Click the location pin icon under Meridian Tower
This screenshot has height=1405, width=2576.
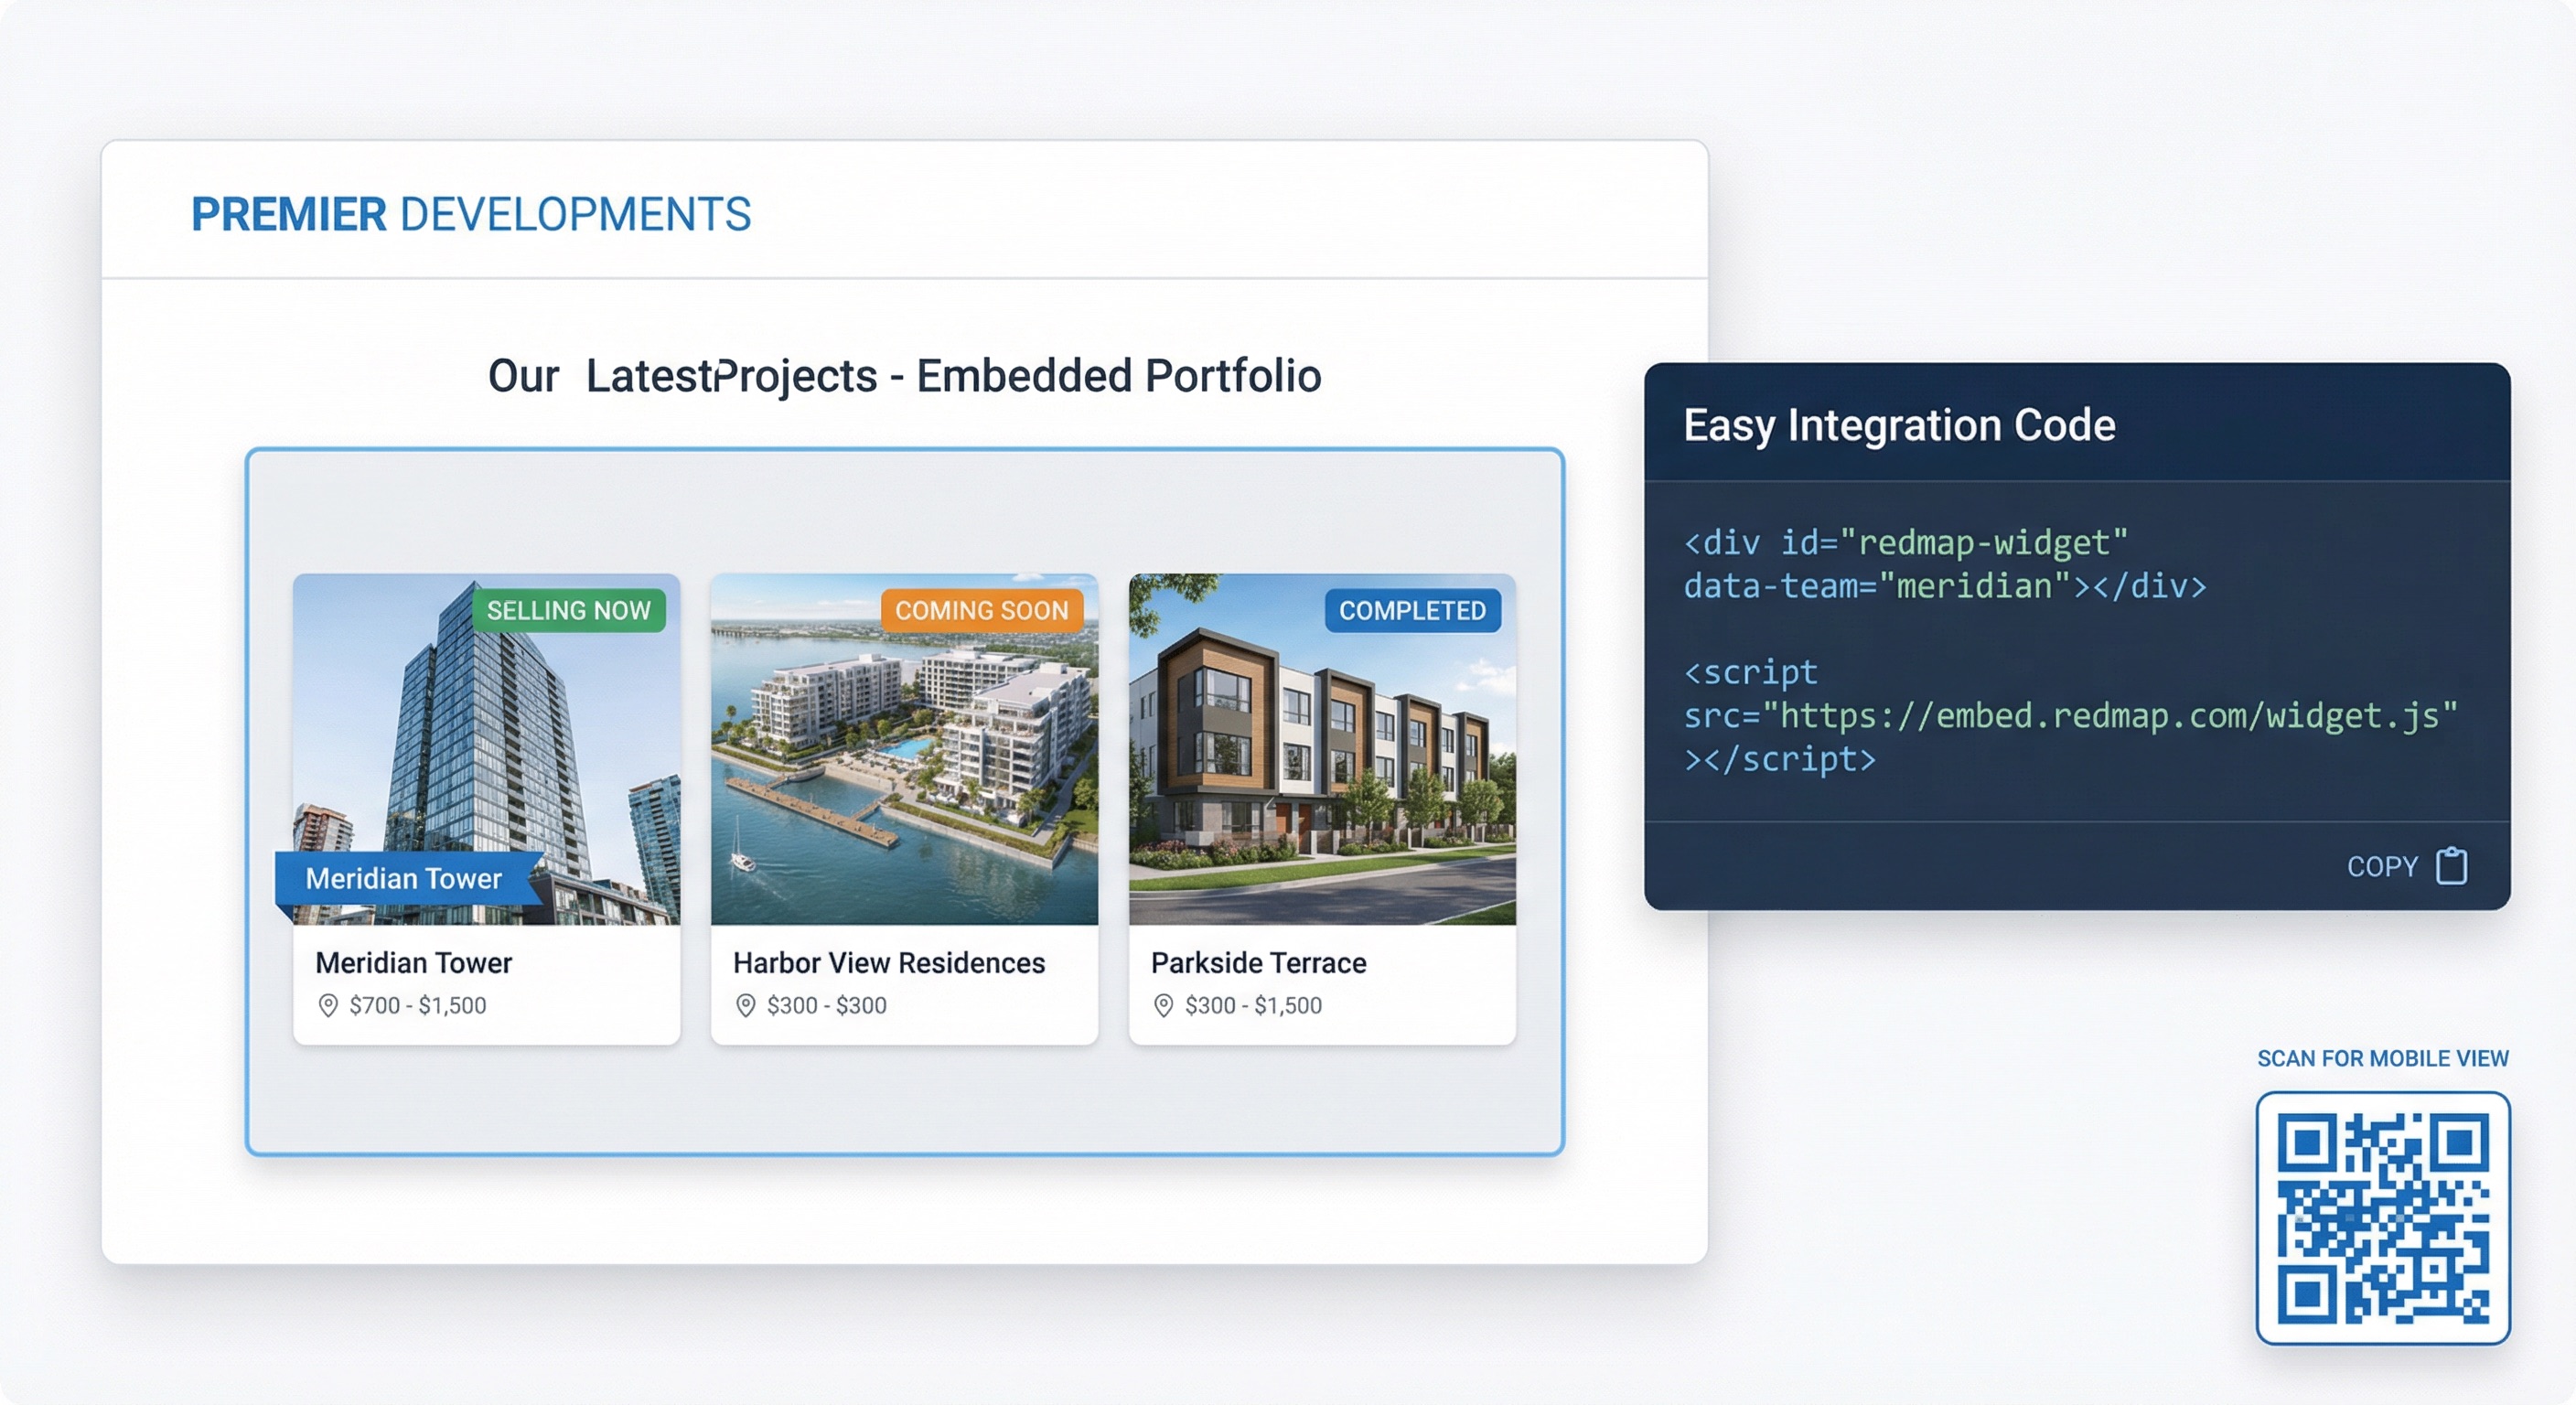[x=328, y=1005]
